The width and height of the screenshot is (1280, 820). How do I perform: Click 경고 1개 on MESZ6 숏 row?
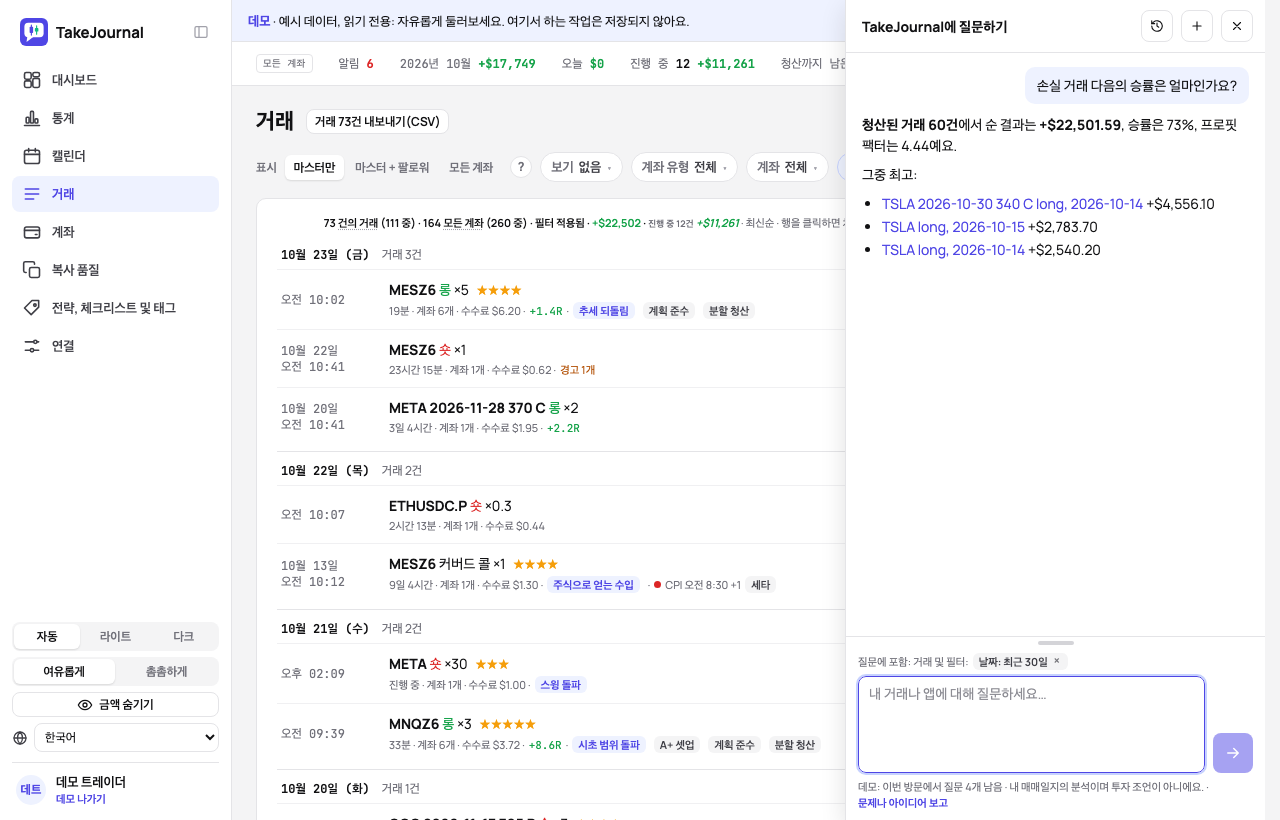coord(578,370)
